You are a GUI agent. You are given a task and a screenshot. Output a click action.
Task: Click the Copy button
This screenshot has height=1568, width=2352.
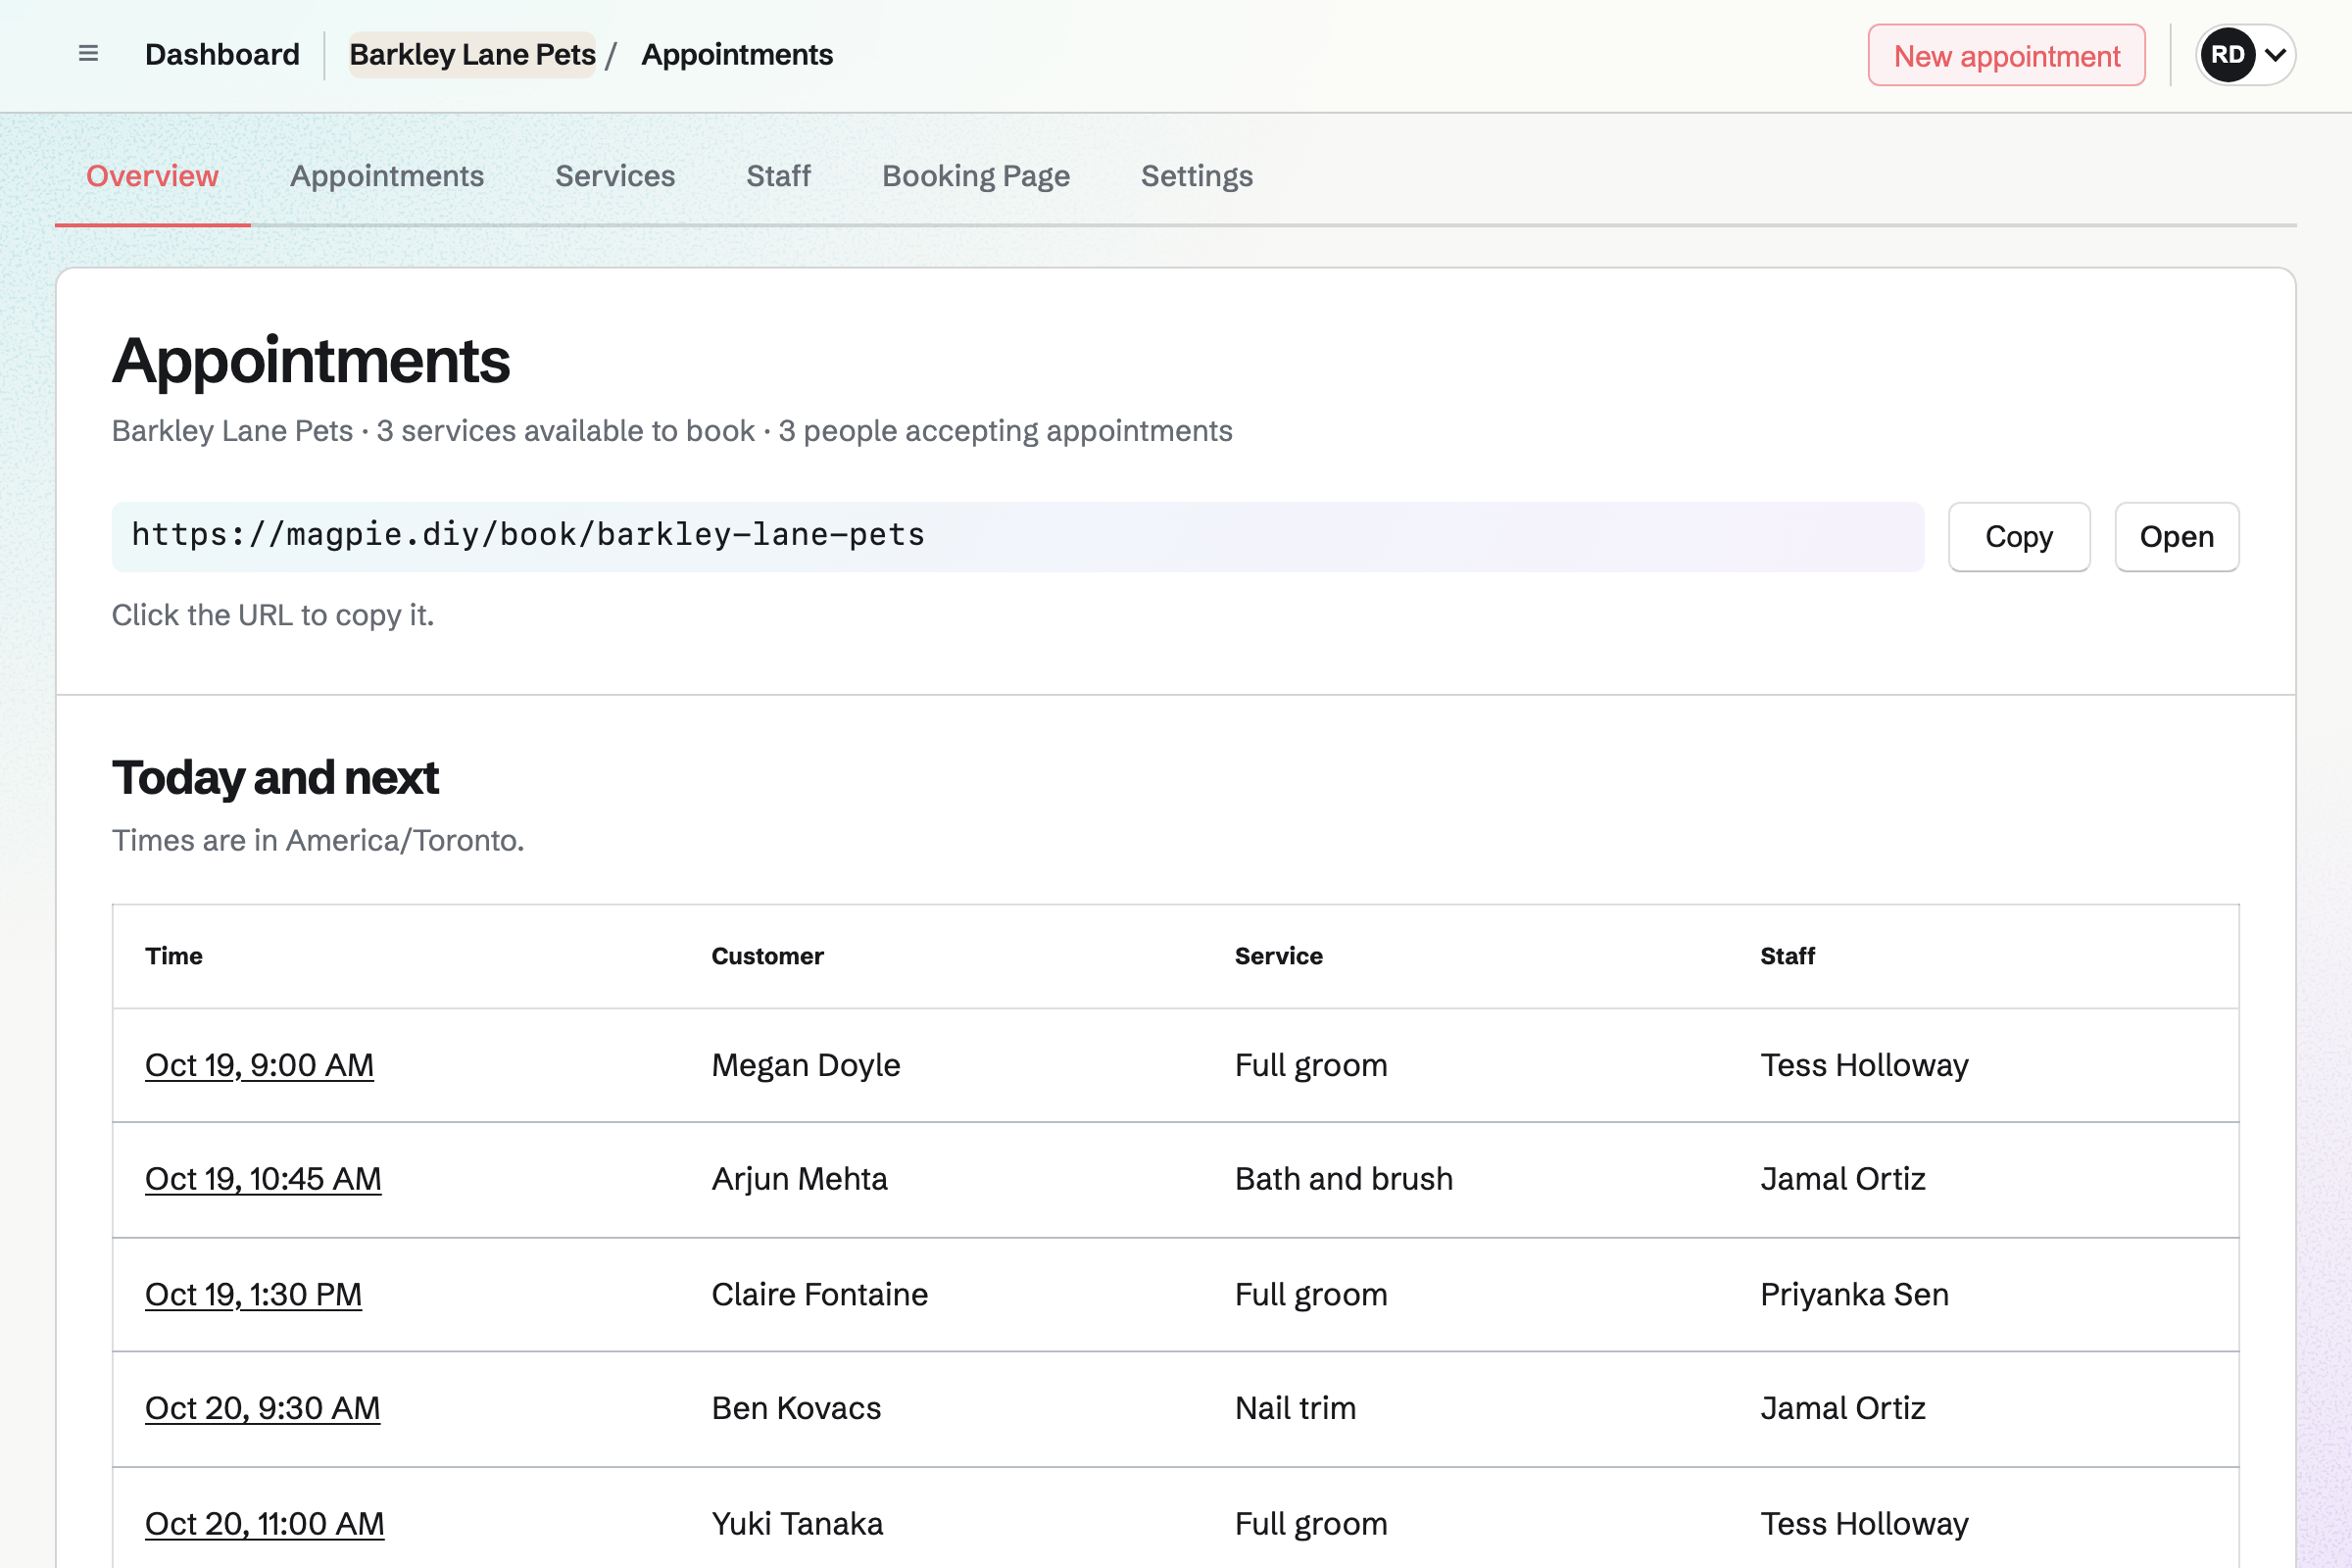[x=2019, y=537]
